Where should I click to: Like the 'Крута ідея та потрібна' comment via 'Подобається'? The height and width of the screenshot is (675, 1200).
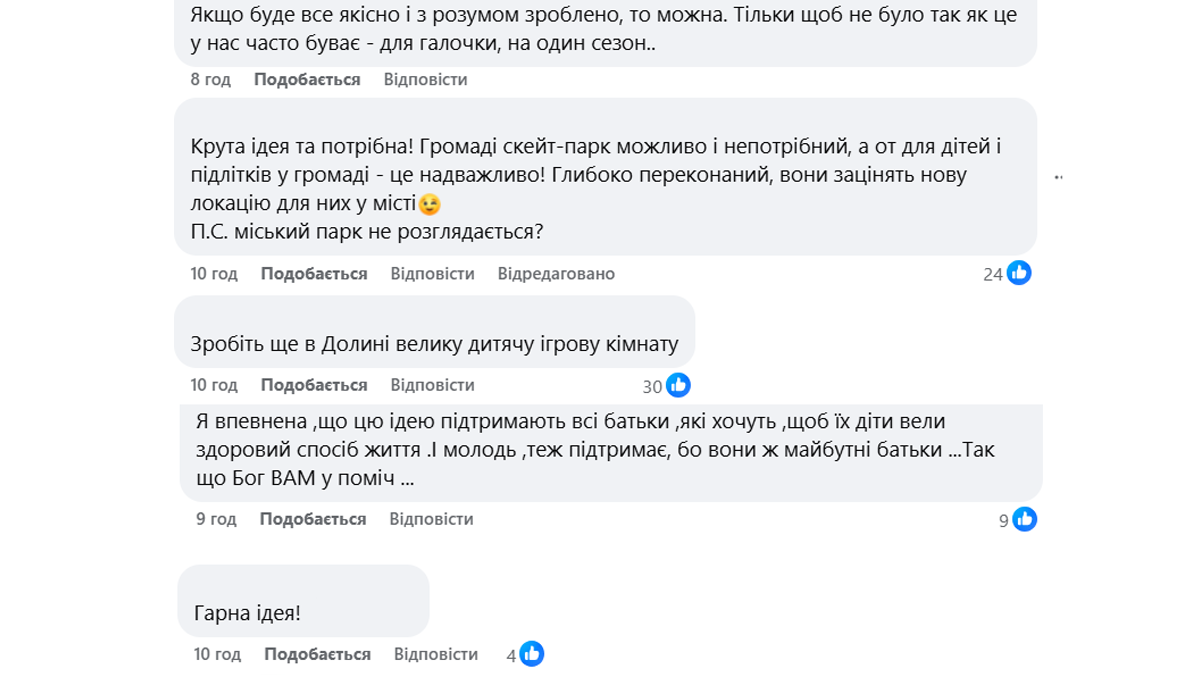click(x=314, y=274)
